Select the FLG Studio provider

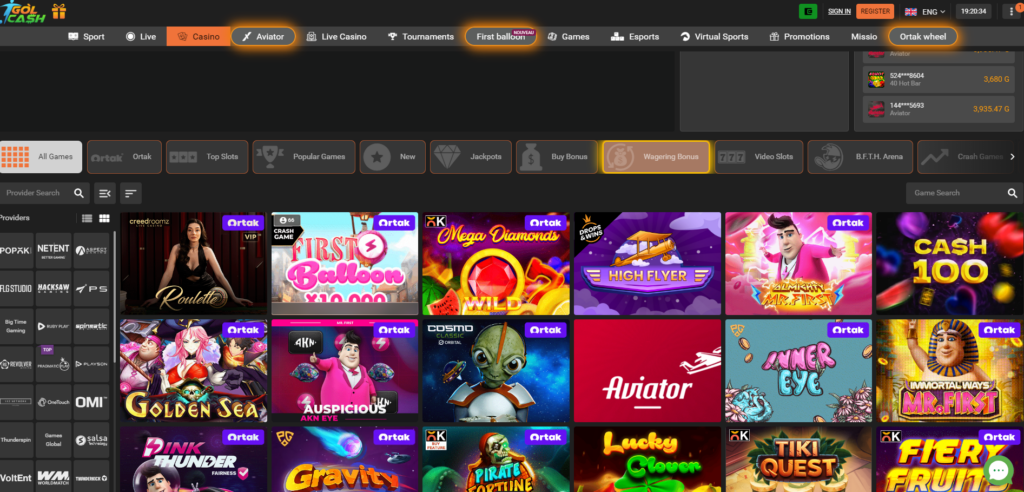(16, 289)
